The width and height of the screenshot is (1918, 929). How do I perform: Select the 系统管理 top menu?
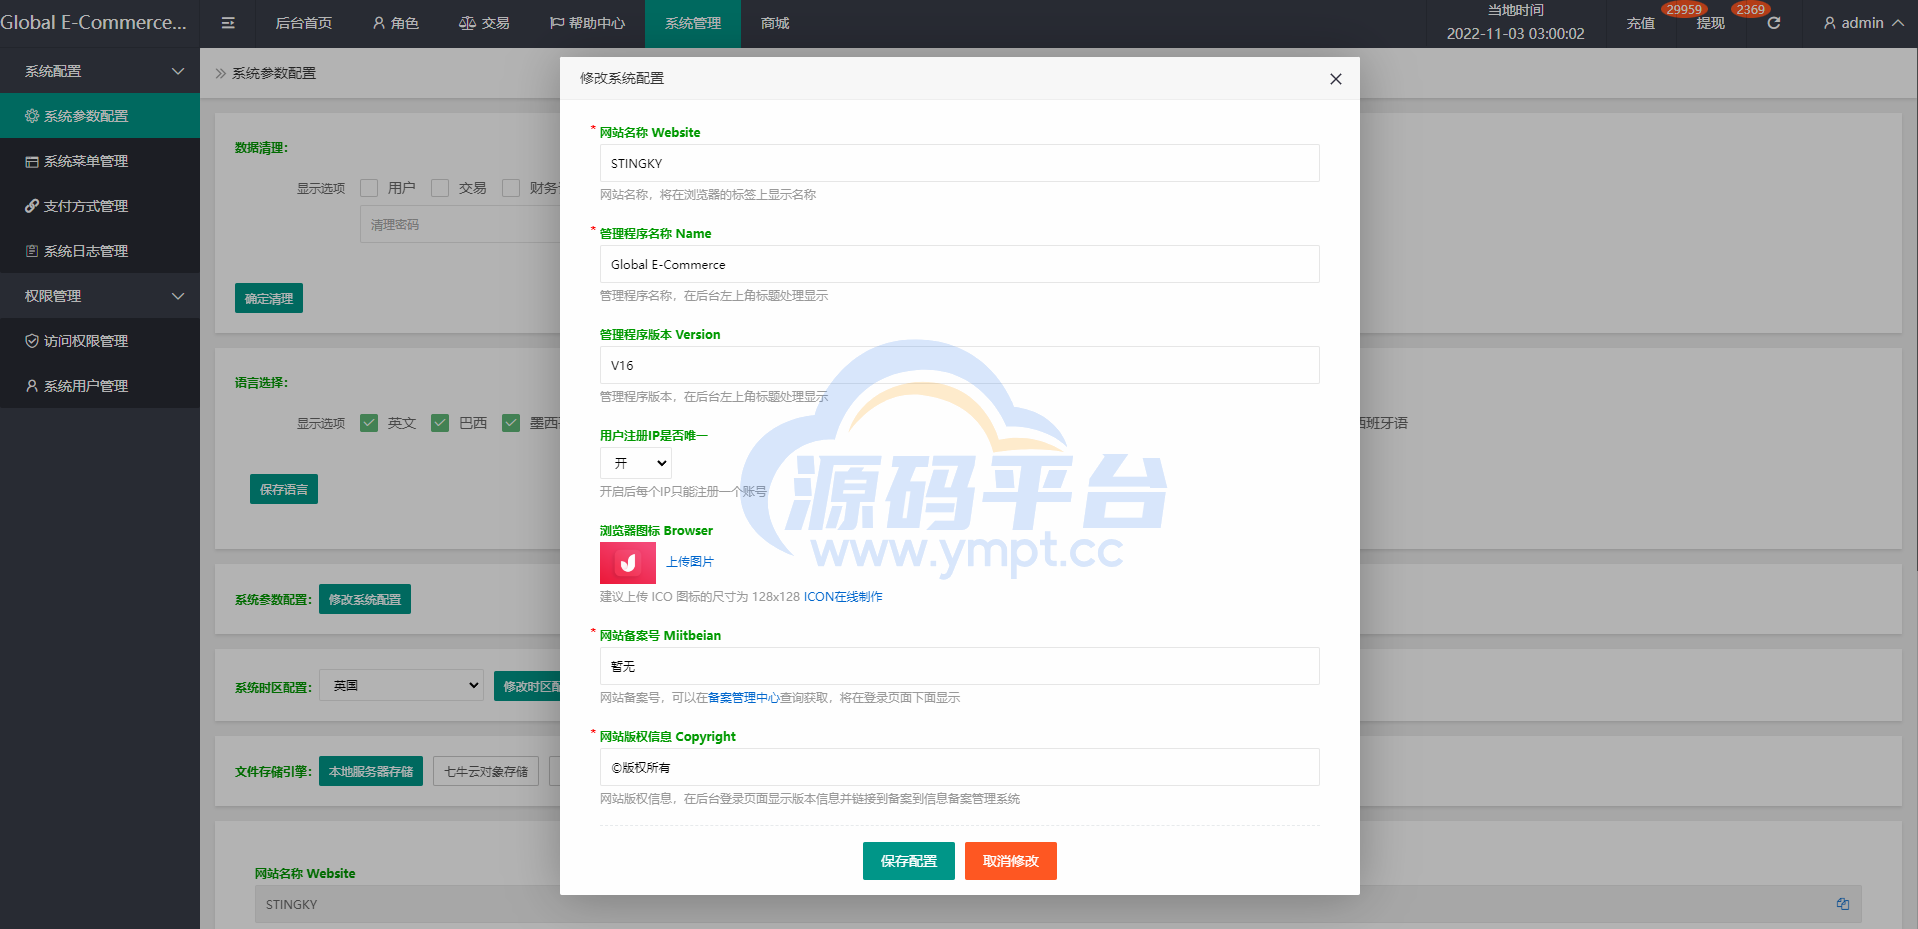coord(693,23)
